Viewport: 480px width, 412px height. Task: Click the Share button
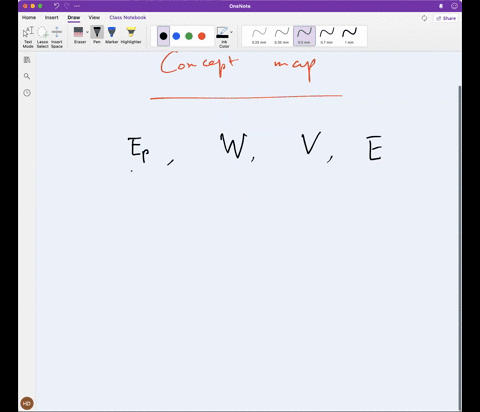click(446, 18)
